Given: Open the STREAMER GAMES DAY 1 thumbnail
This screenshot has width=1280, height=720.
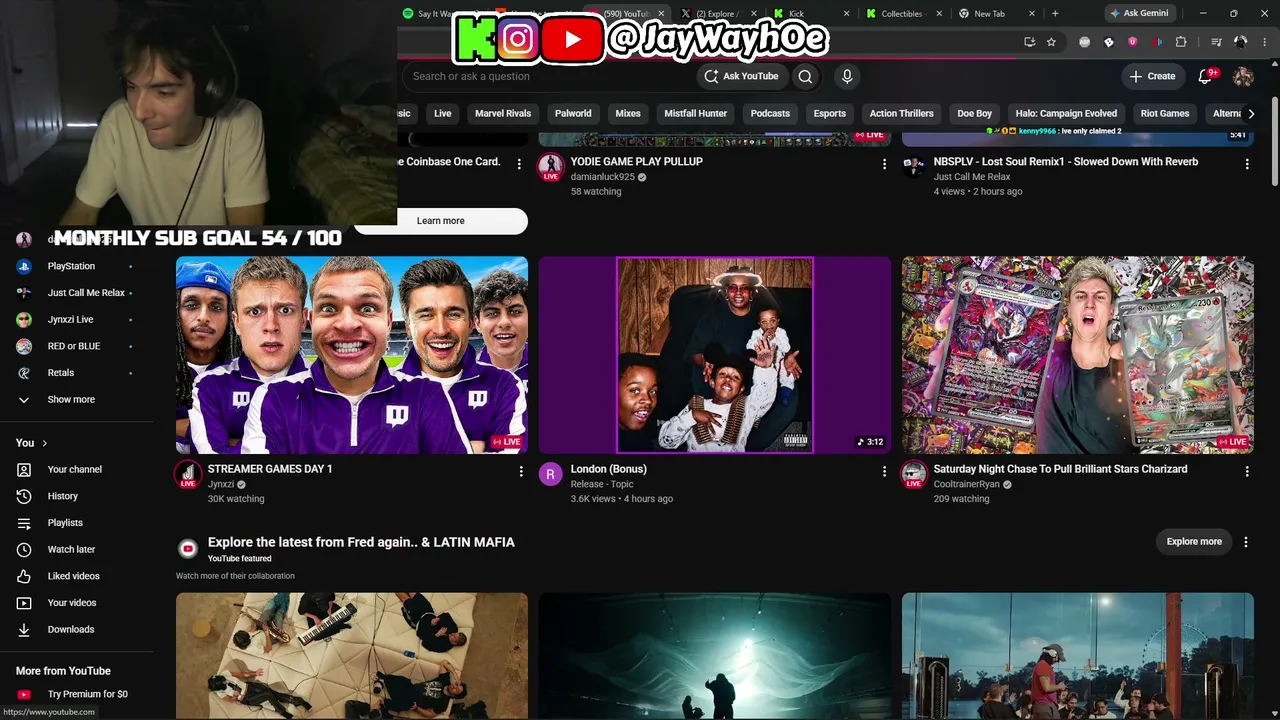Looking at the screenshot, I should point(352,355).
